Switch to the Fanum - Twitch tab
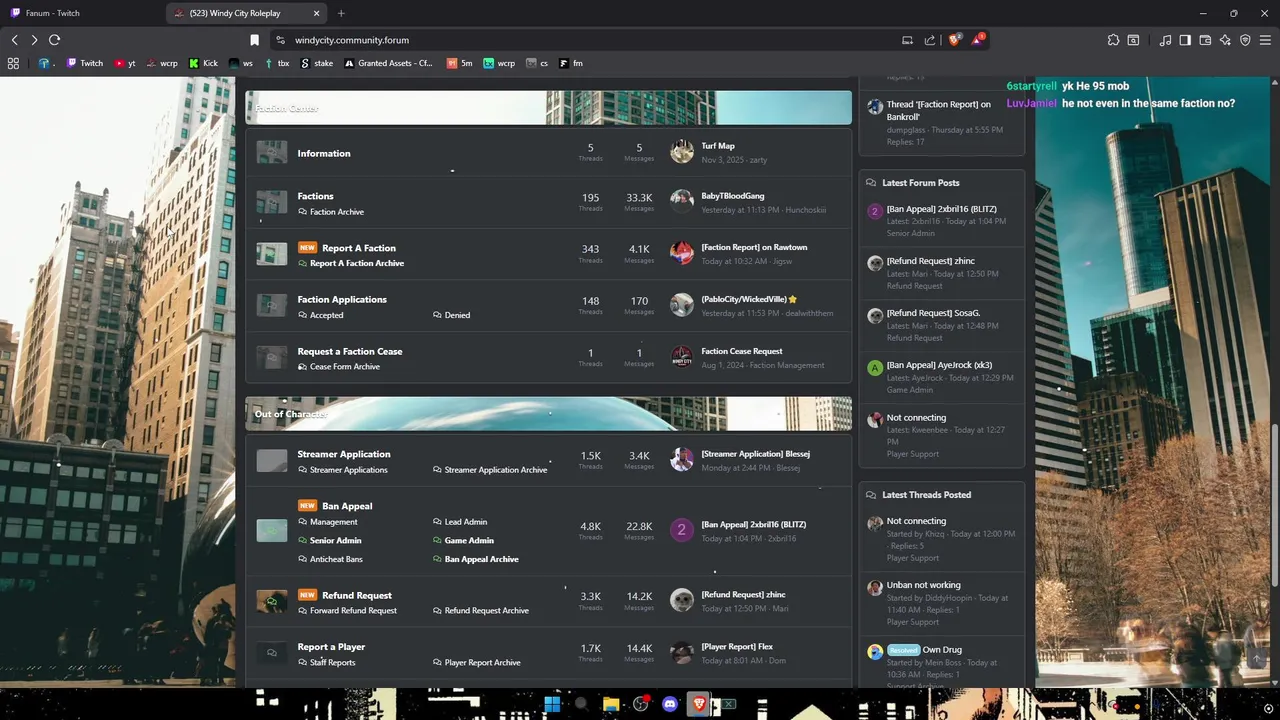Viewport: 1280px width, 720px height. [82, 13]
